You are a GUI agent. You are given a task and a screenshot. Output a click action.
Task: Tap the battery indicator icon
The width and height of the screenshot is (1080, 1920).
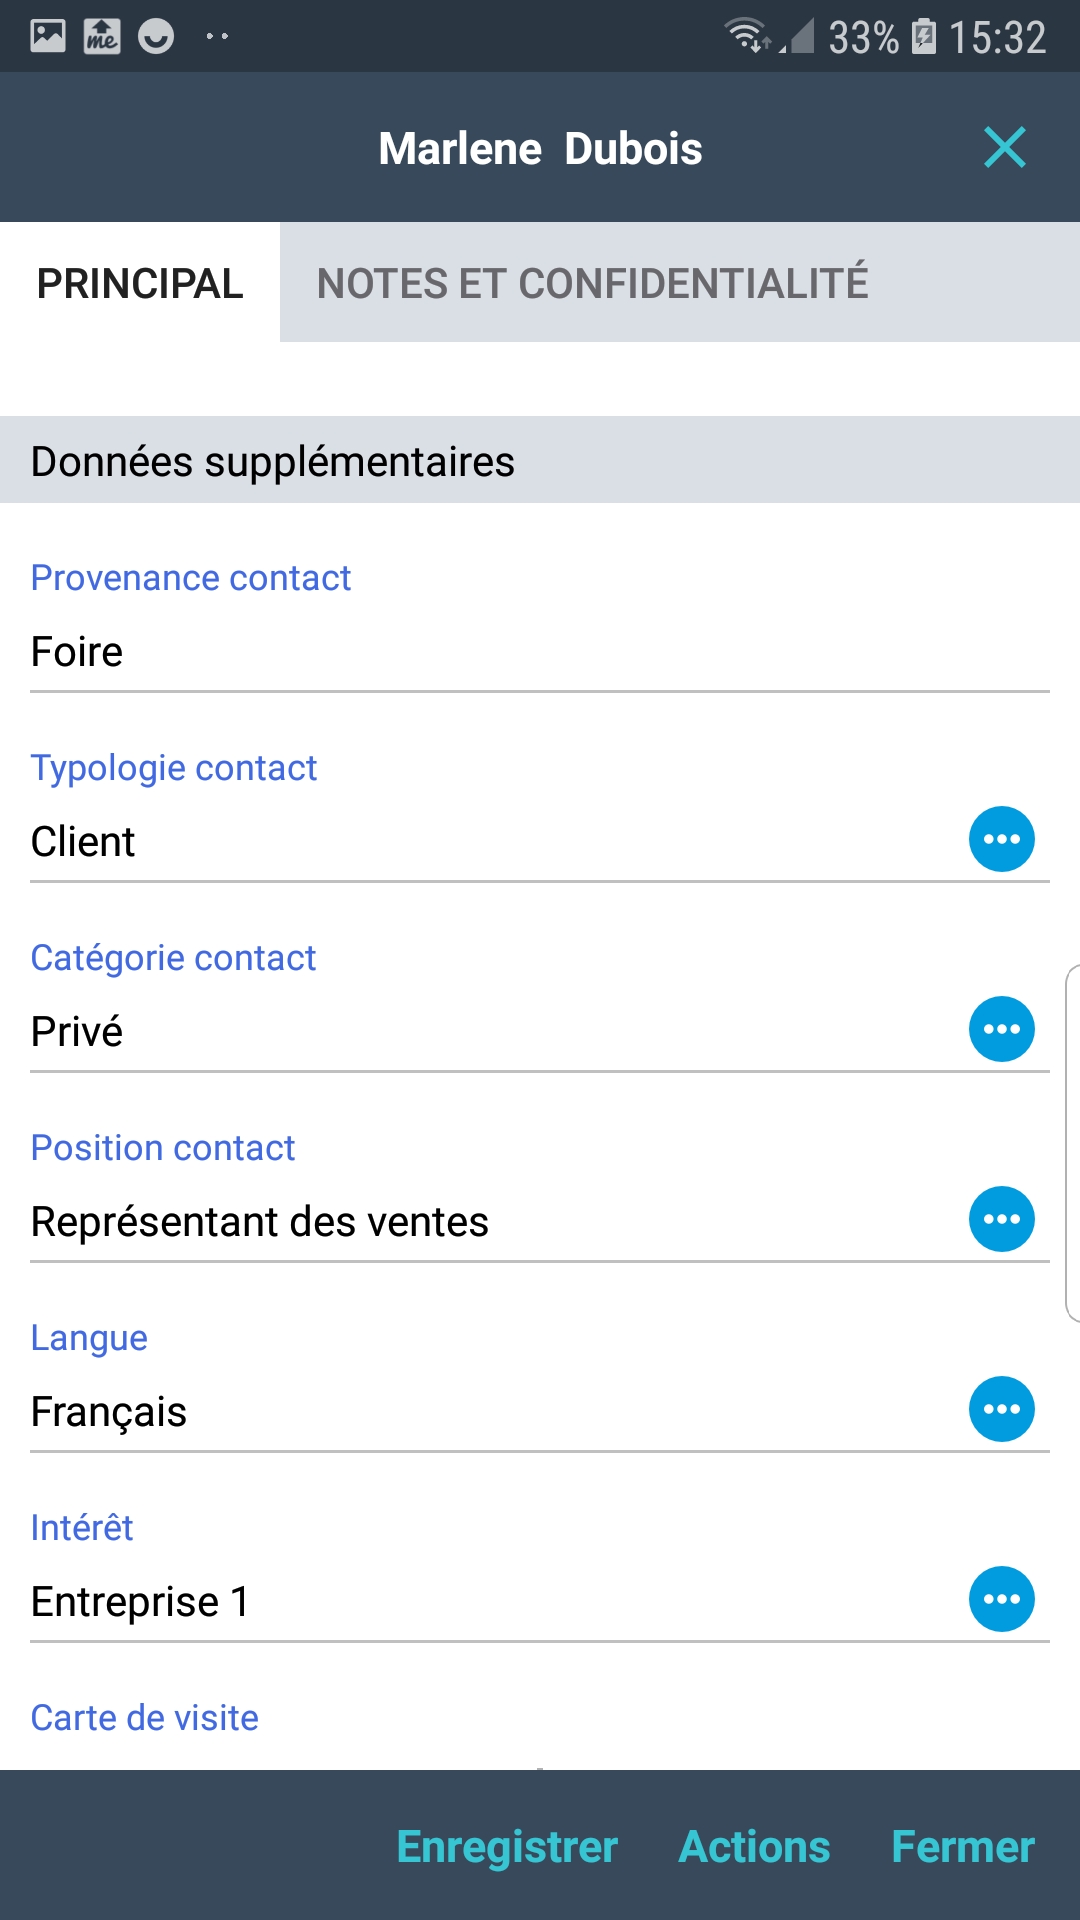coord(925,36)
